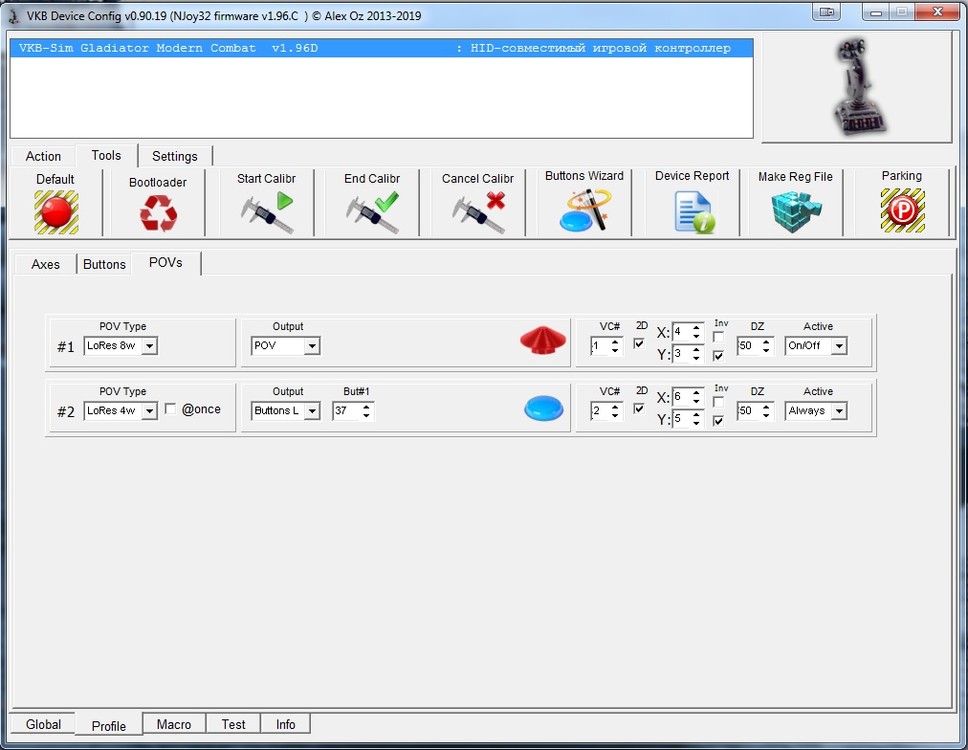The image size is (968, 750).
Task: Open the Macro bottom tab
Action: pyautogui.click(x=174, y=724)
